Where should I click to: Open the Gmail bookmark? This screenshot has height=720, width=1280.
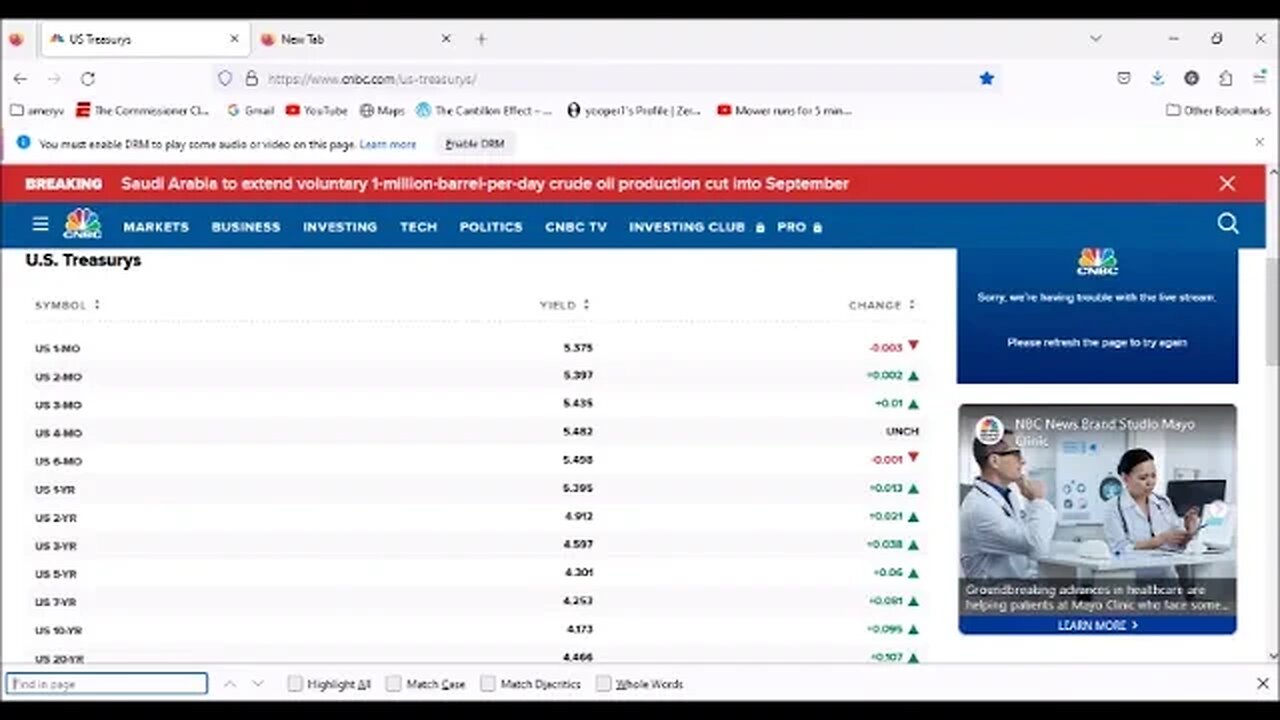click(x=250, y=110)
